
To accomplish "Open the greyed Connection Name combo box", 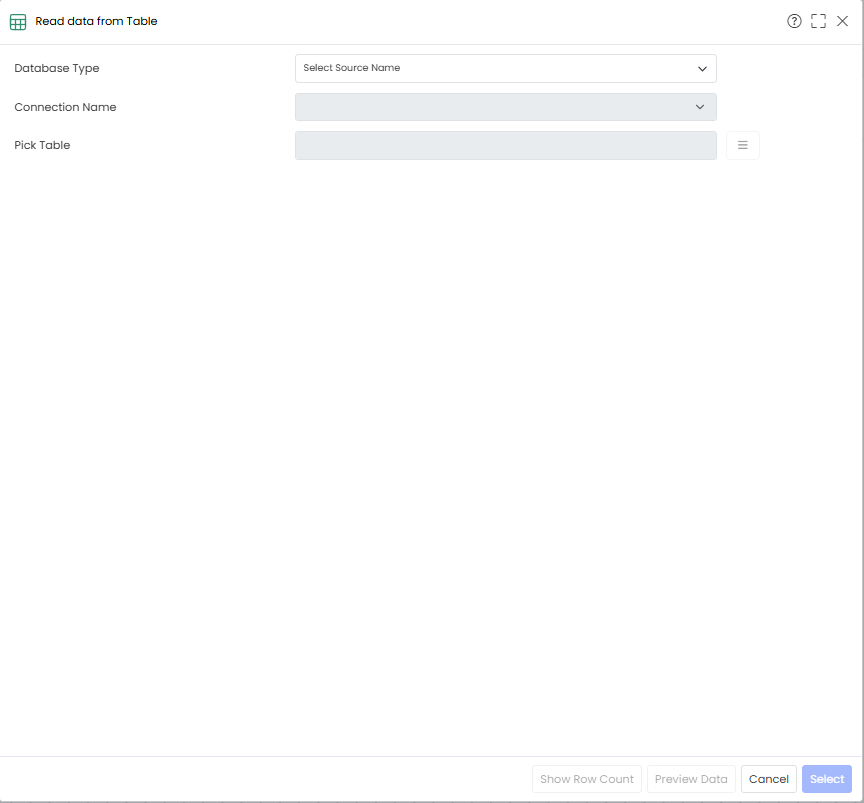I will pos(506,107).
